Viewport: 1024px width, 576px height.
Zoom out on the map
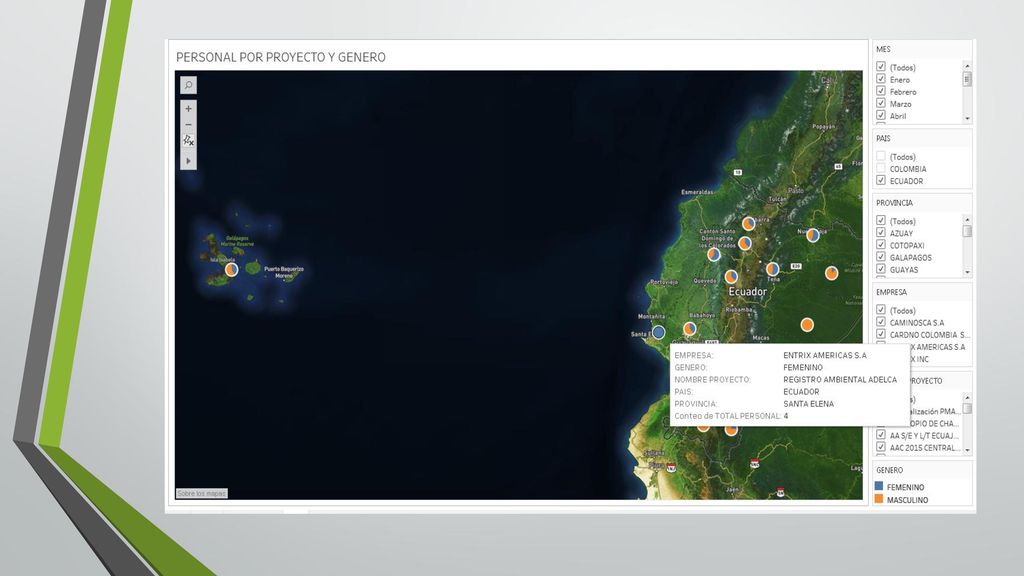coord(188,125)
